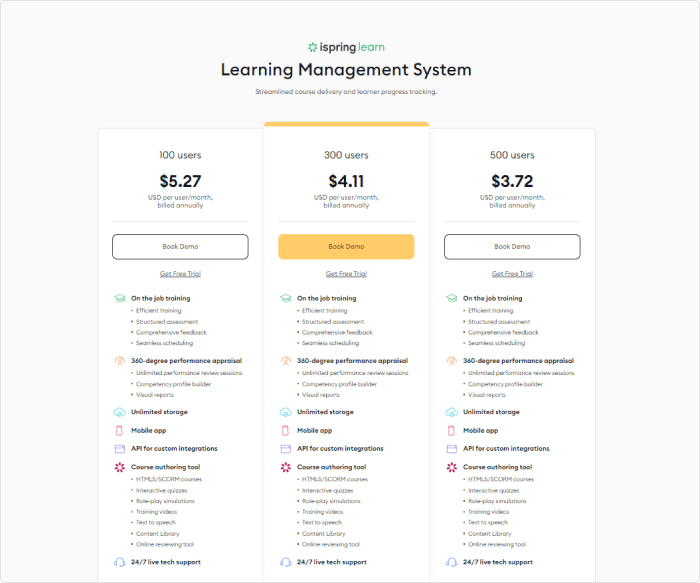Click 'Seamless scheduling' bullet in 100 users plan
Viewport: 700px width, 583px height.
(x=165, y=343)
